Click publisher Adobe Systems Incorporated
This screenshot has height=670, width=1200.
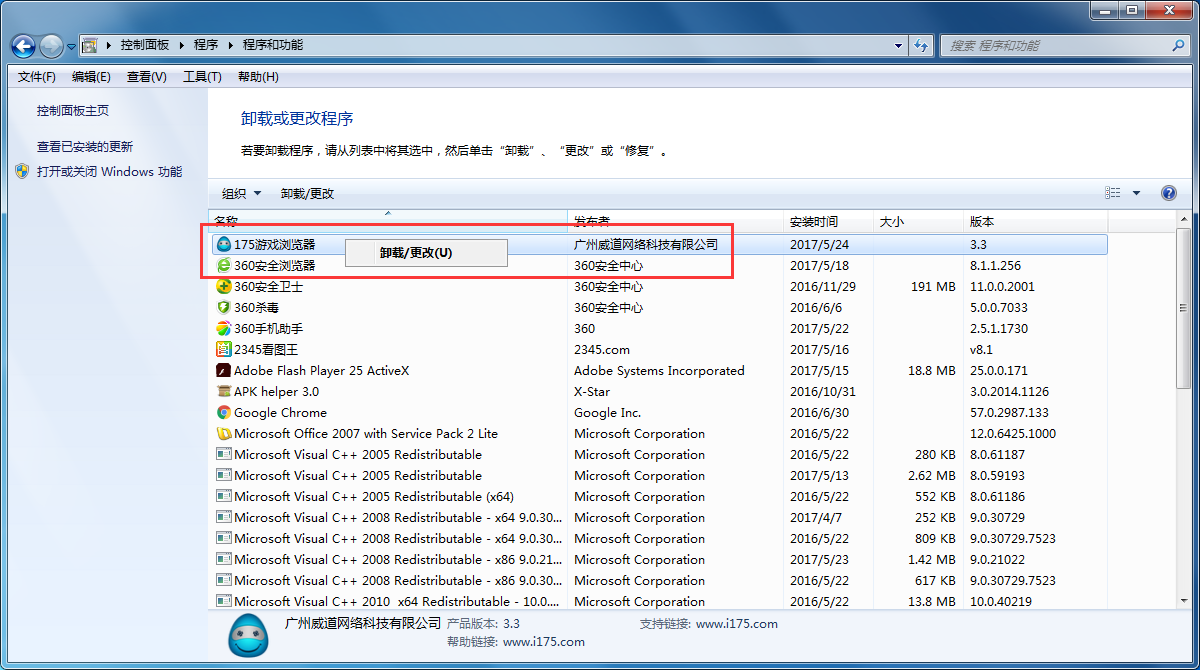[x=659, y=370]
